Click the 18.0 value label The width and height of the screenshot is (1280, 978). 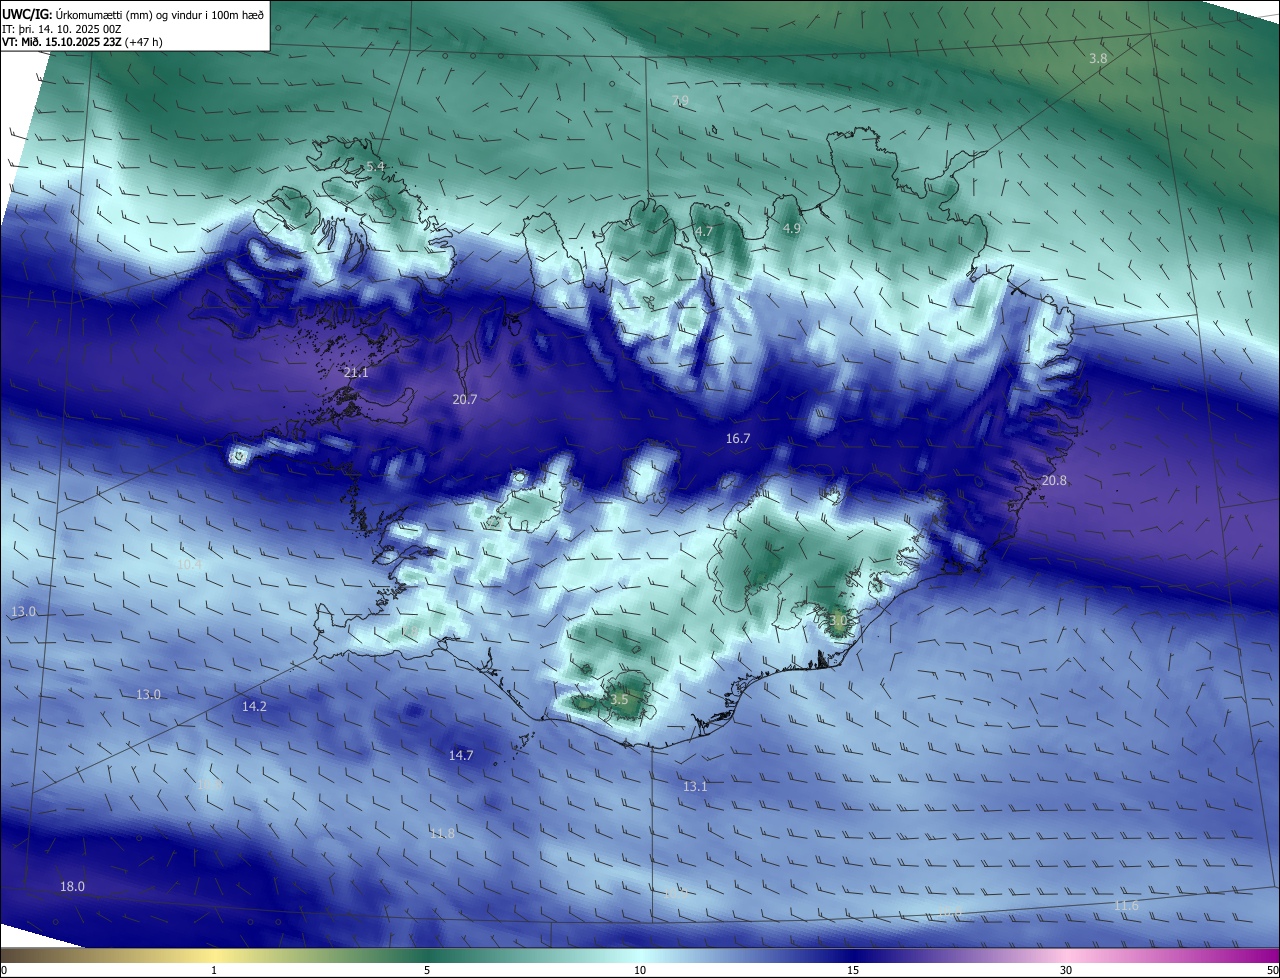(73, 887)
